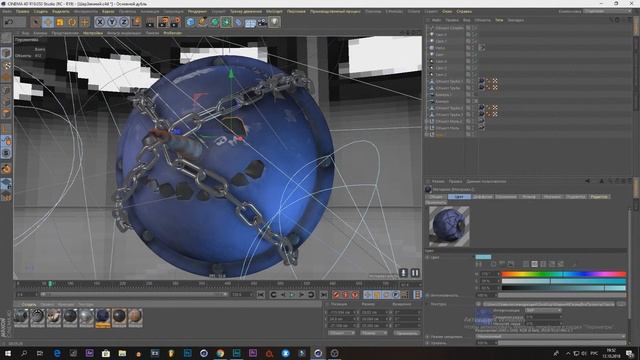This screenshot has height=360, width=640.
Task: Toggle the coordinate system icon
Action: (136, 22)
